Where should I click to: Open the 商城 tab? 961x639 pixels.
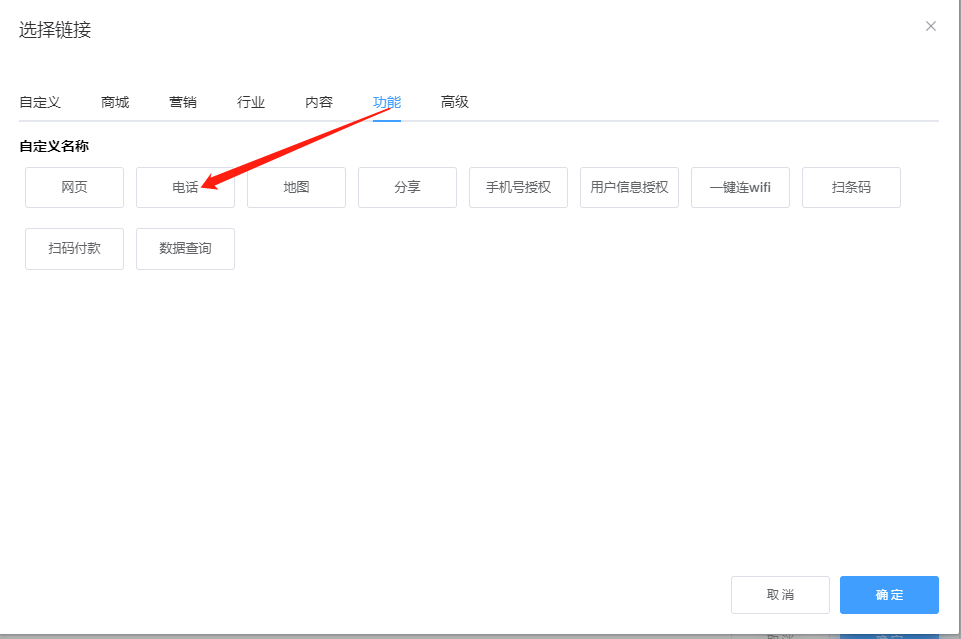coord(115,102)
